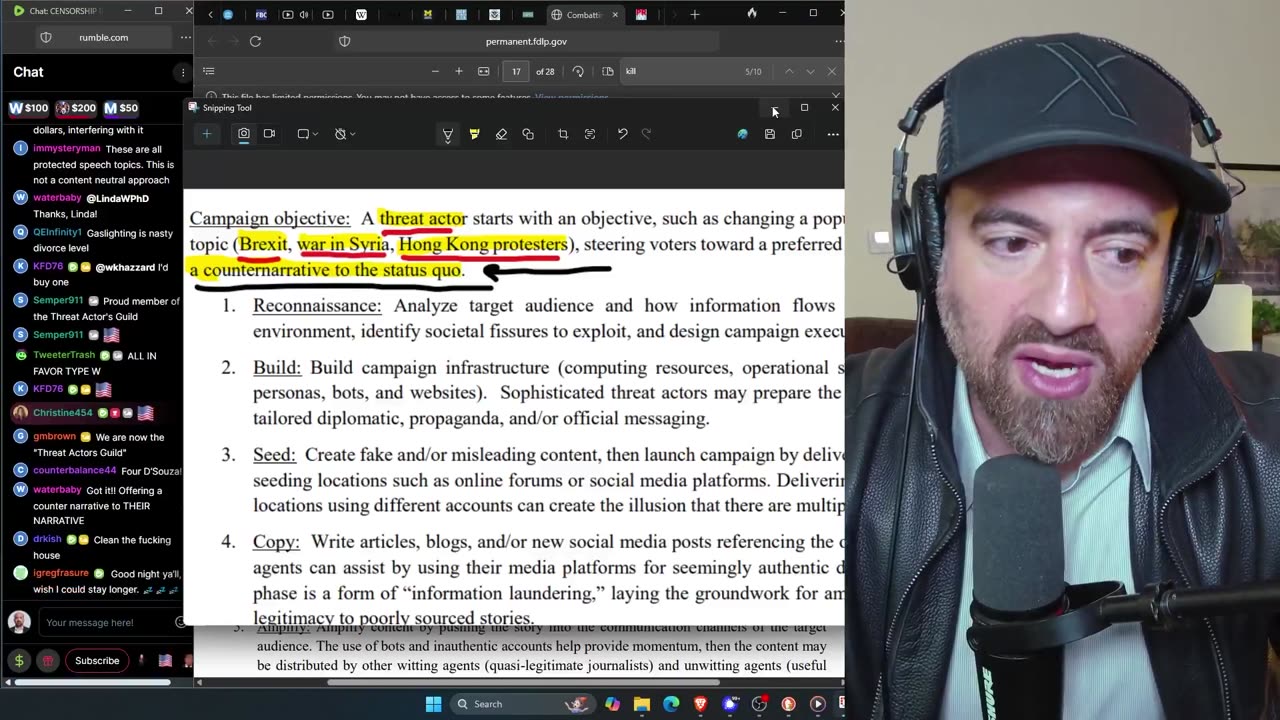This screenshot has height=720, width=1280.
Task: Start a new snip in Snipping Tool
Action: (x=207, y=134)
